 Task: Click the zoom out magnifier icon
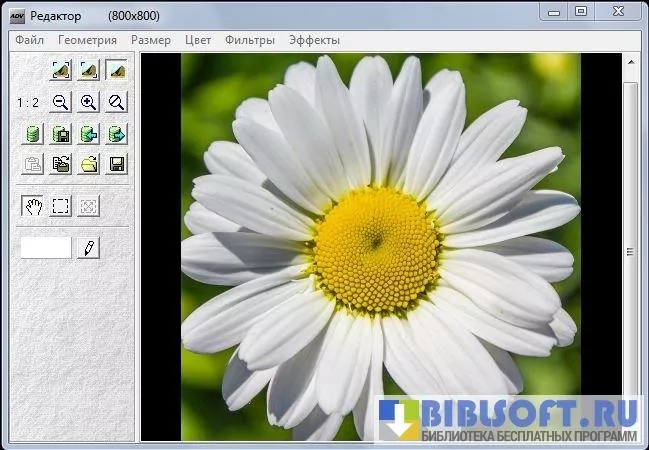coord(61,102)
